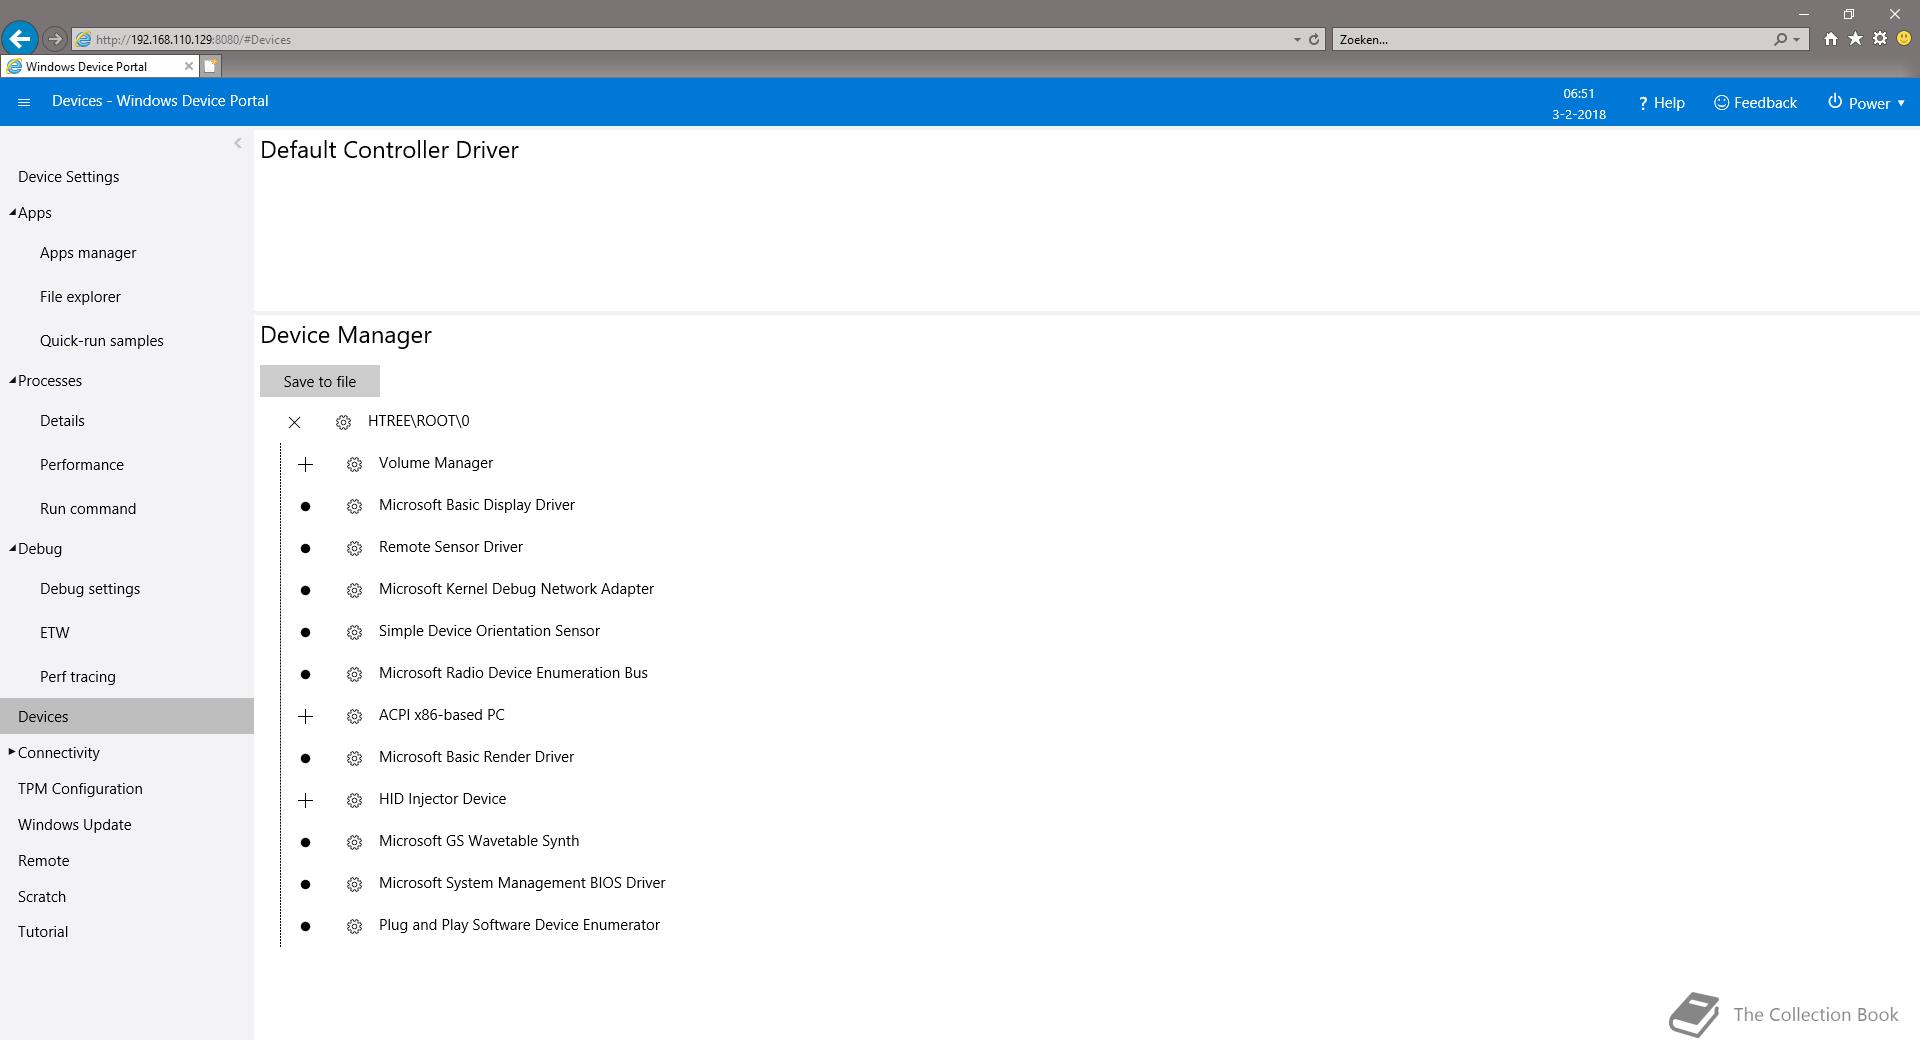Click gear icon for ACPI x86-based PC
The image size is (1920, 1040).
pyautogui.click(x=354, y=716)
